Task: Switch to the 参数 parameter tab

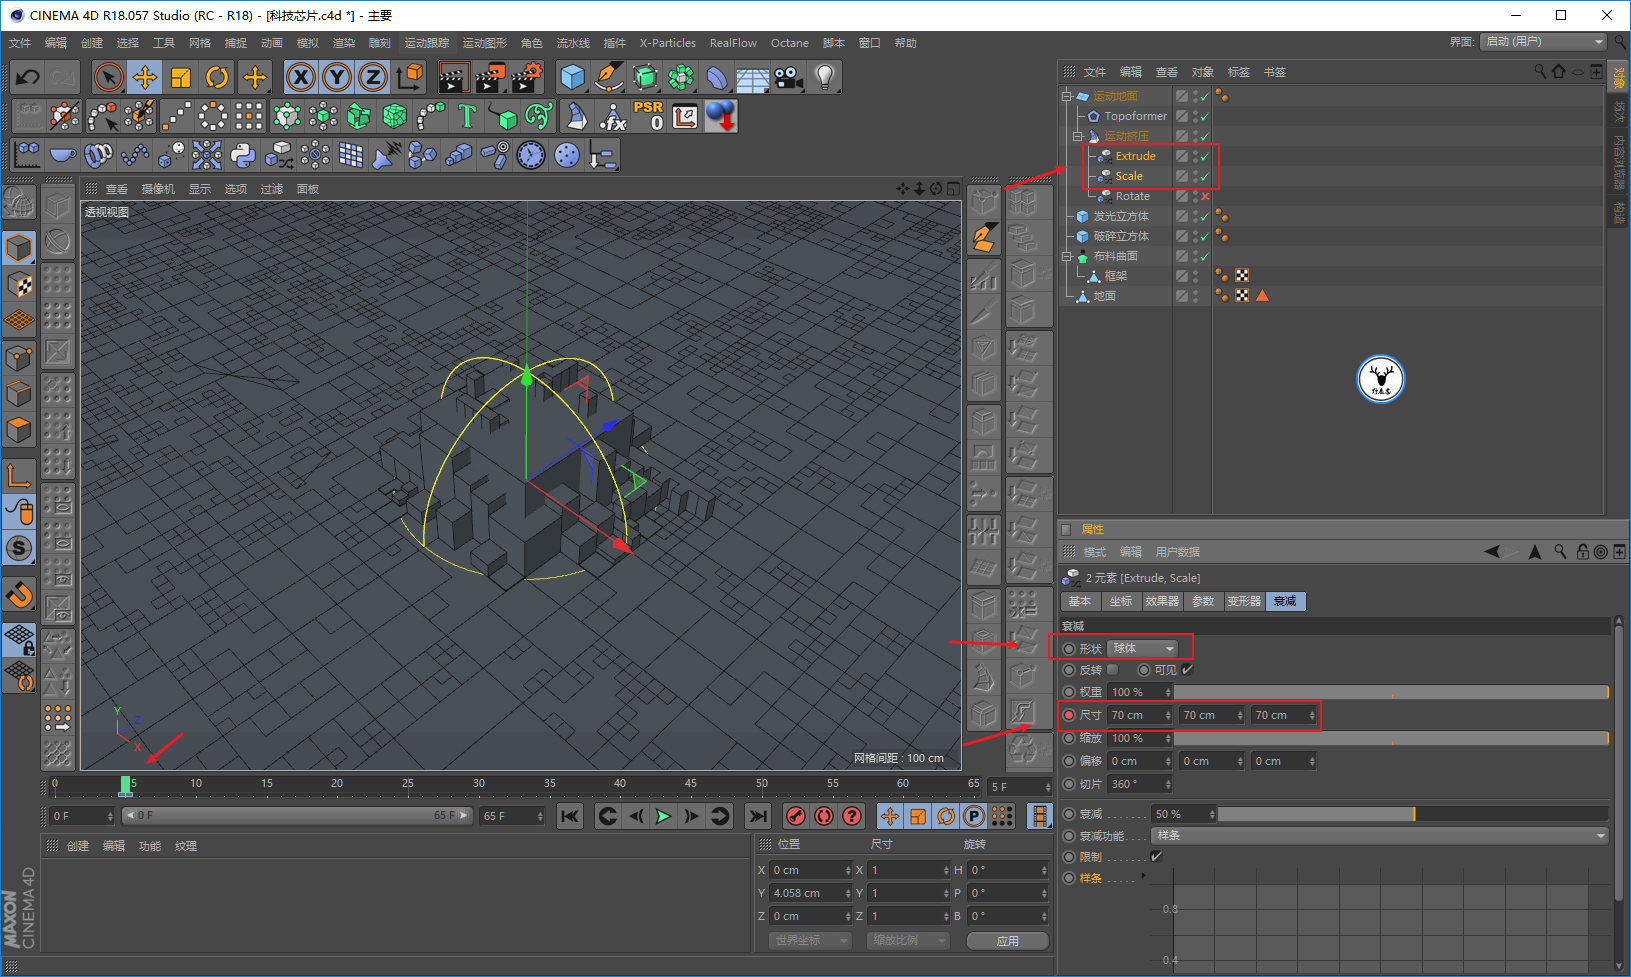Action: pos(1203,601)
